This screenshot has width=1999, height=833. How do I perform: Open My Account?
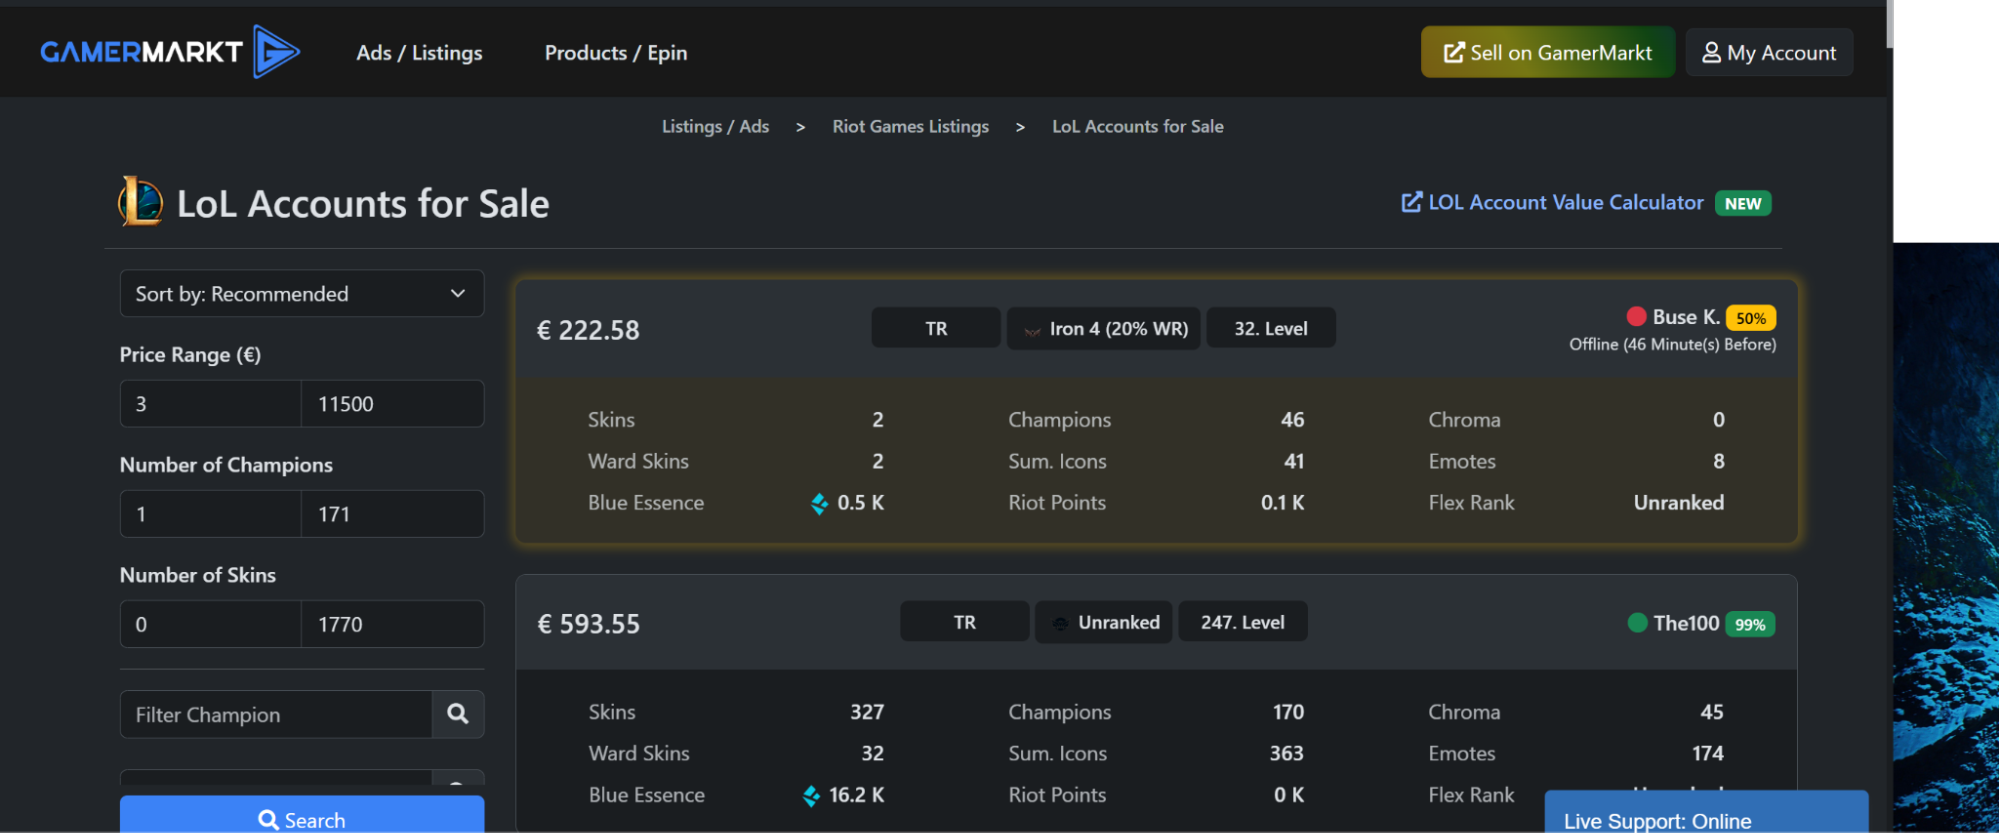tap(1769, 52)
